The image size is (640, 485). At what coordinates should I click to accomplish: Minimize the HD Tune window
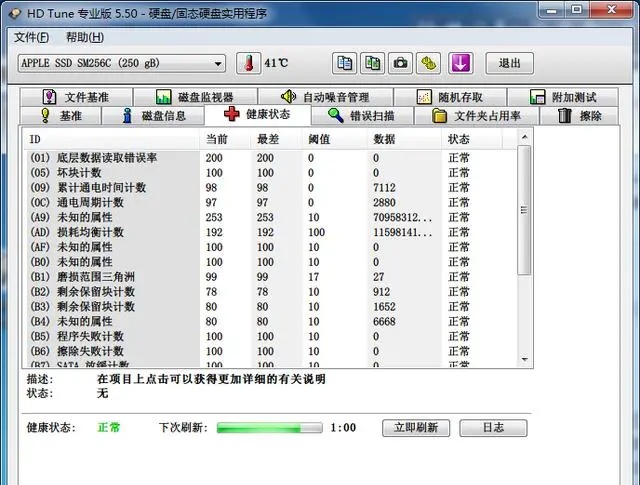[551, 10]
